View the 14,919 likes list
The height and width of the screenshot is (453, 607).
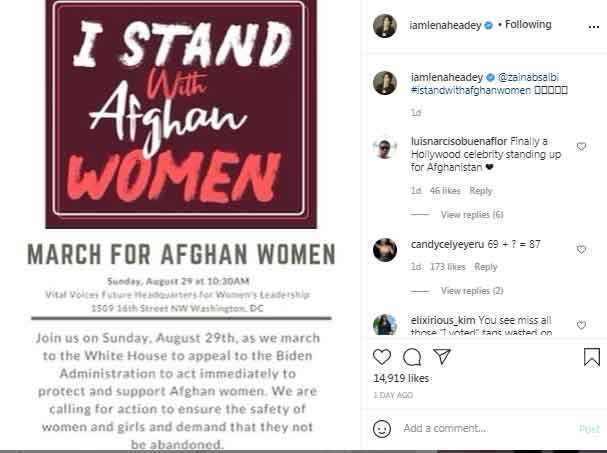click(x=400, y=379)
